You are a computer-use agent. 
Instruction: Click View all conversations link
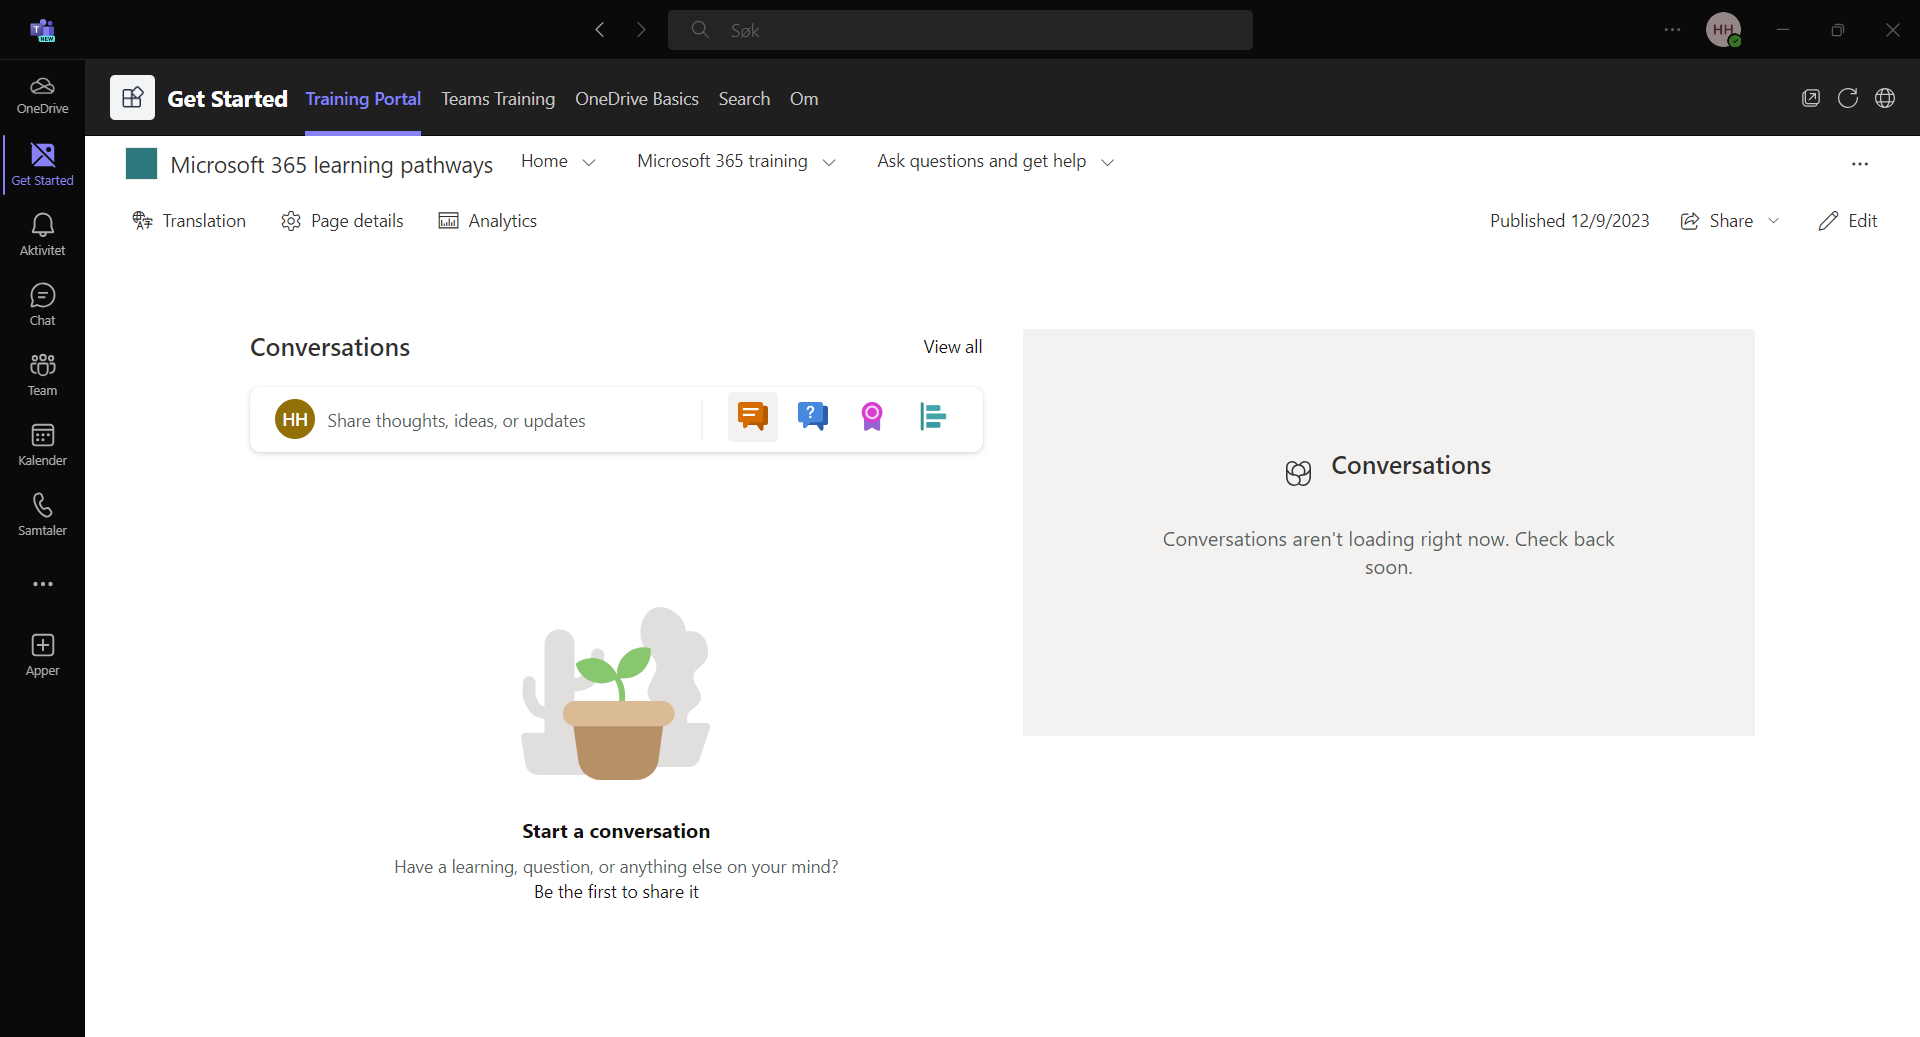coord(952,347)
